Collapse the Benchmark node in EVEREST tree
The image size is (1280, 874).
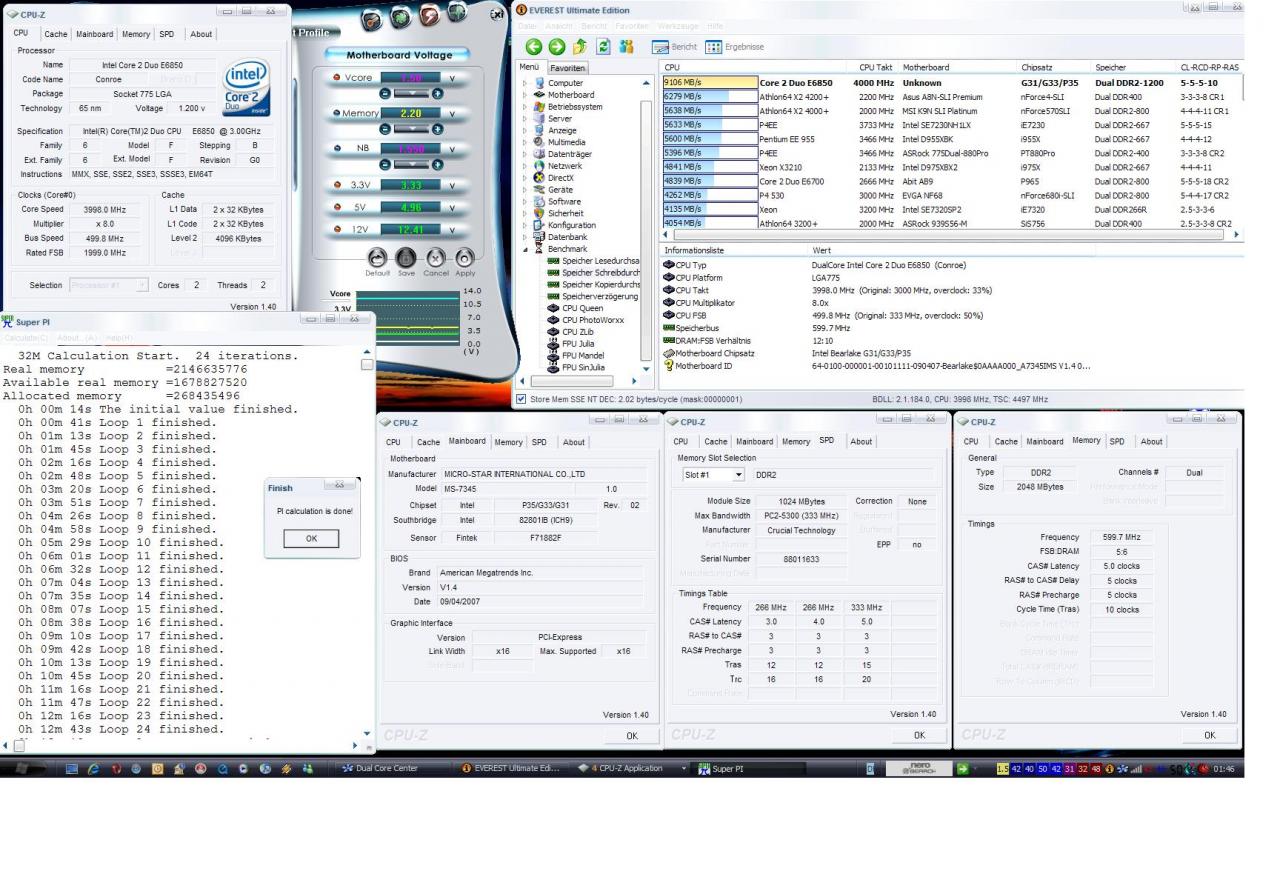coord(524,248)
